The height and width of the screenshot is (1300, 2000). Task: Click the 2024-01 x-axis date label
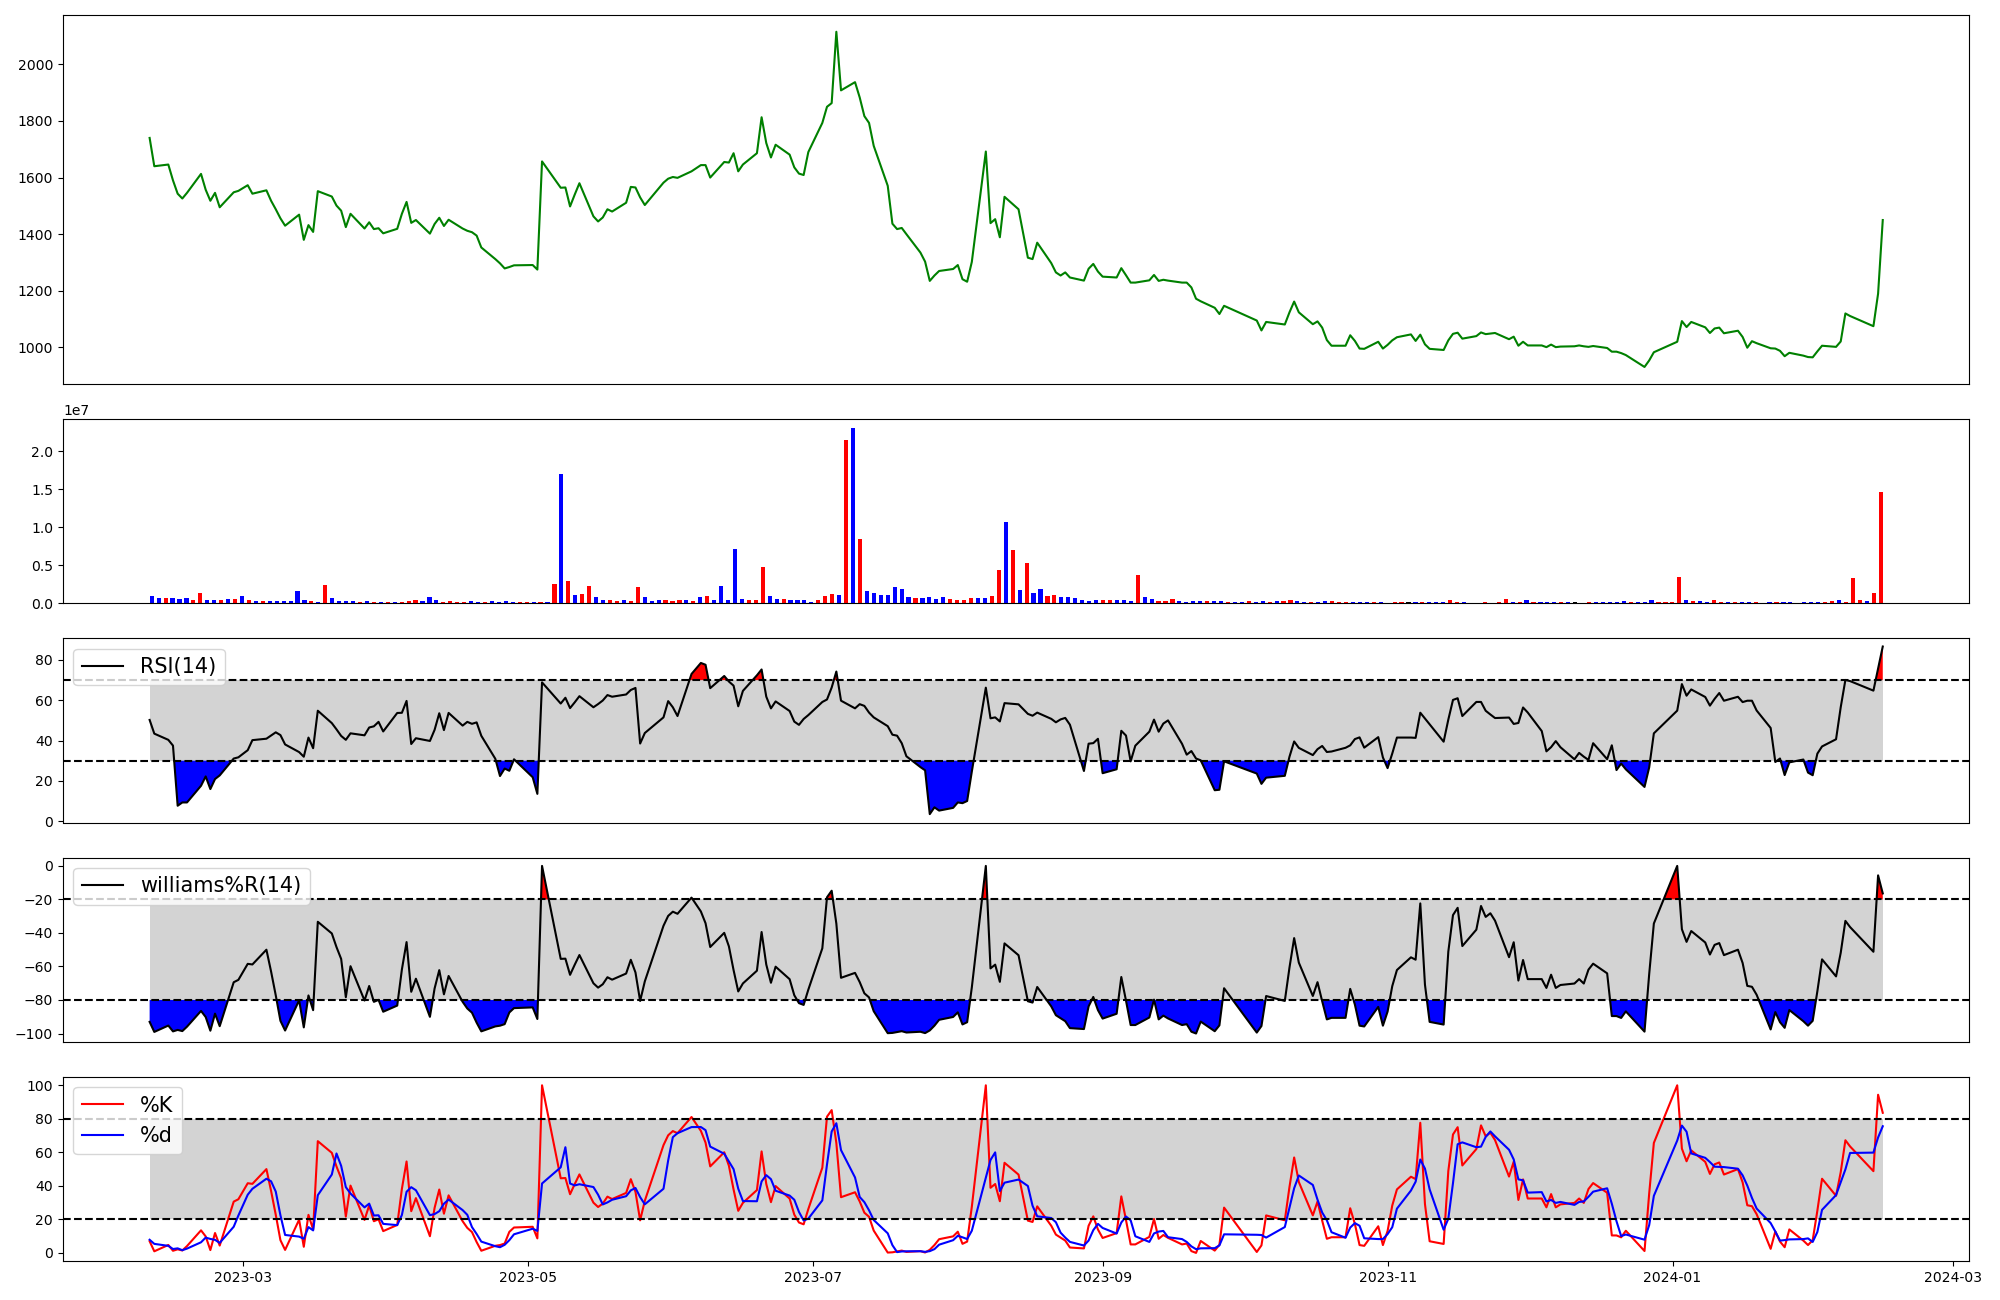pos(1672,1277)
